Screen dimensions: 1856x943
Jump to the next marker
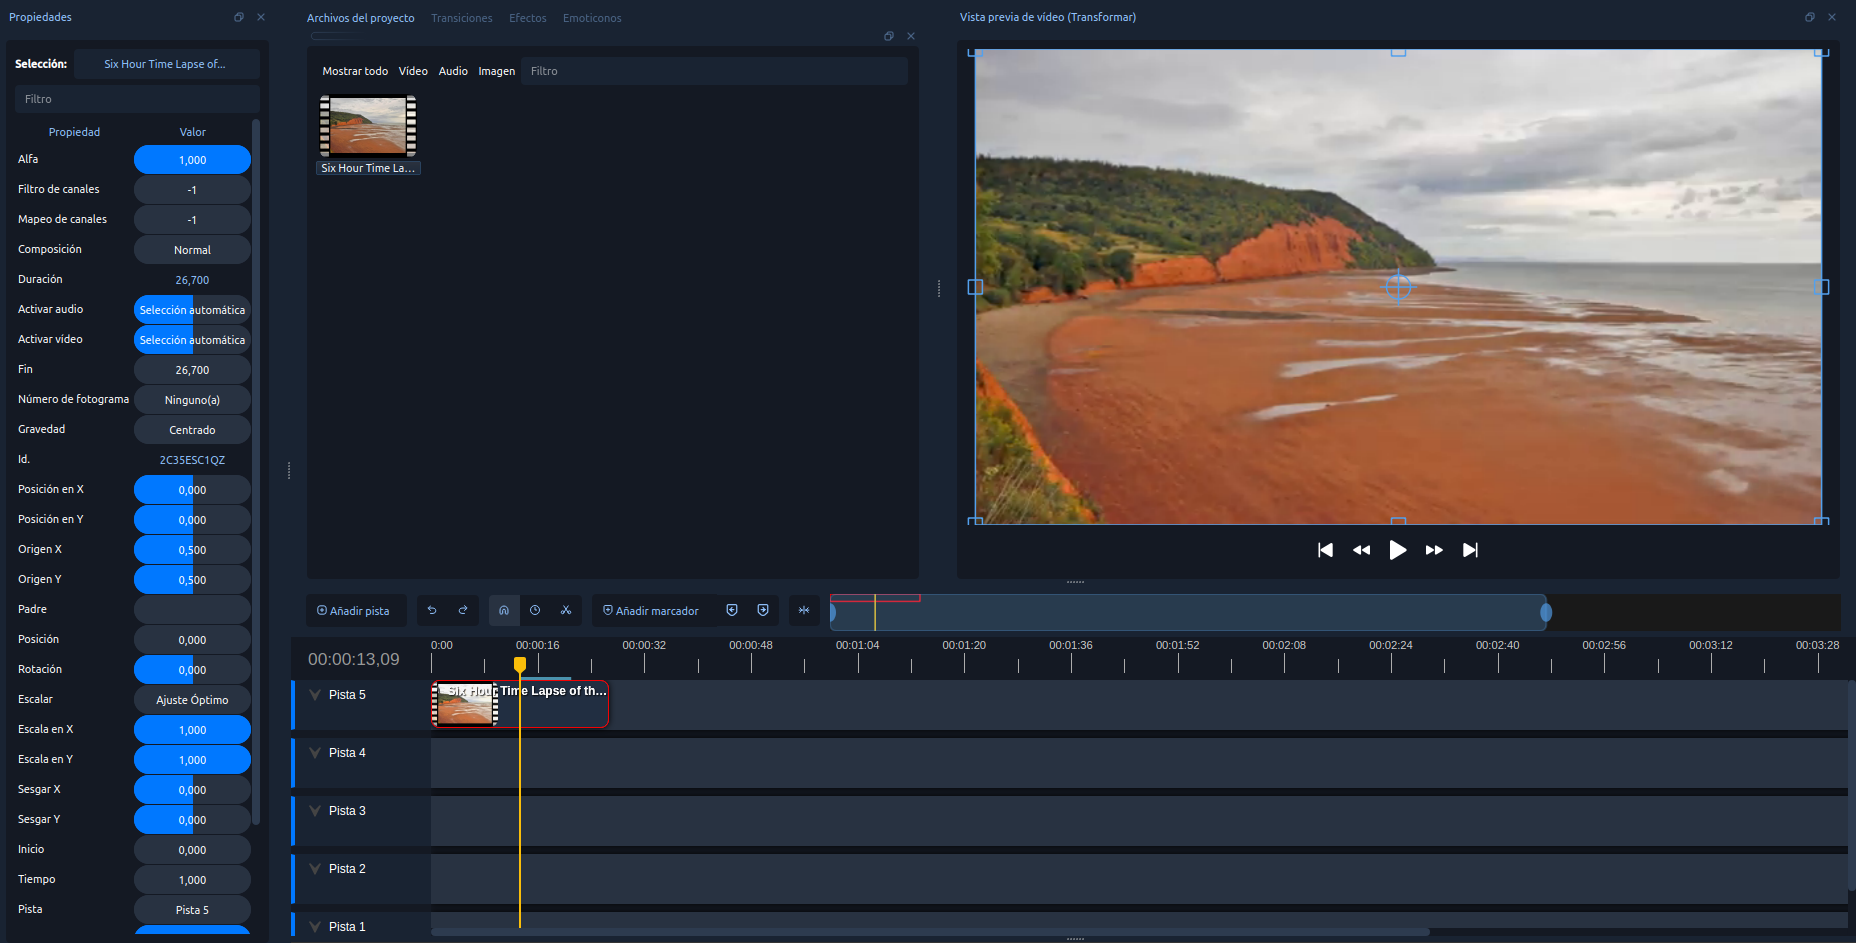763,610
